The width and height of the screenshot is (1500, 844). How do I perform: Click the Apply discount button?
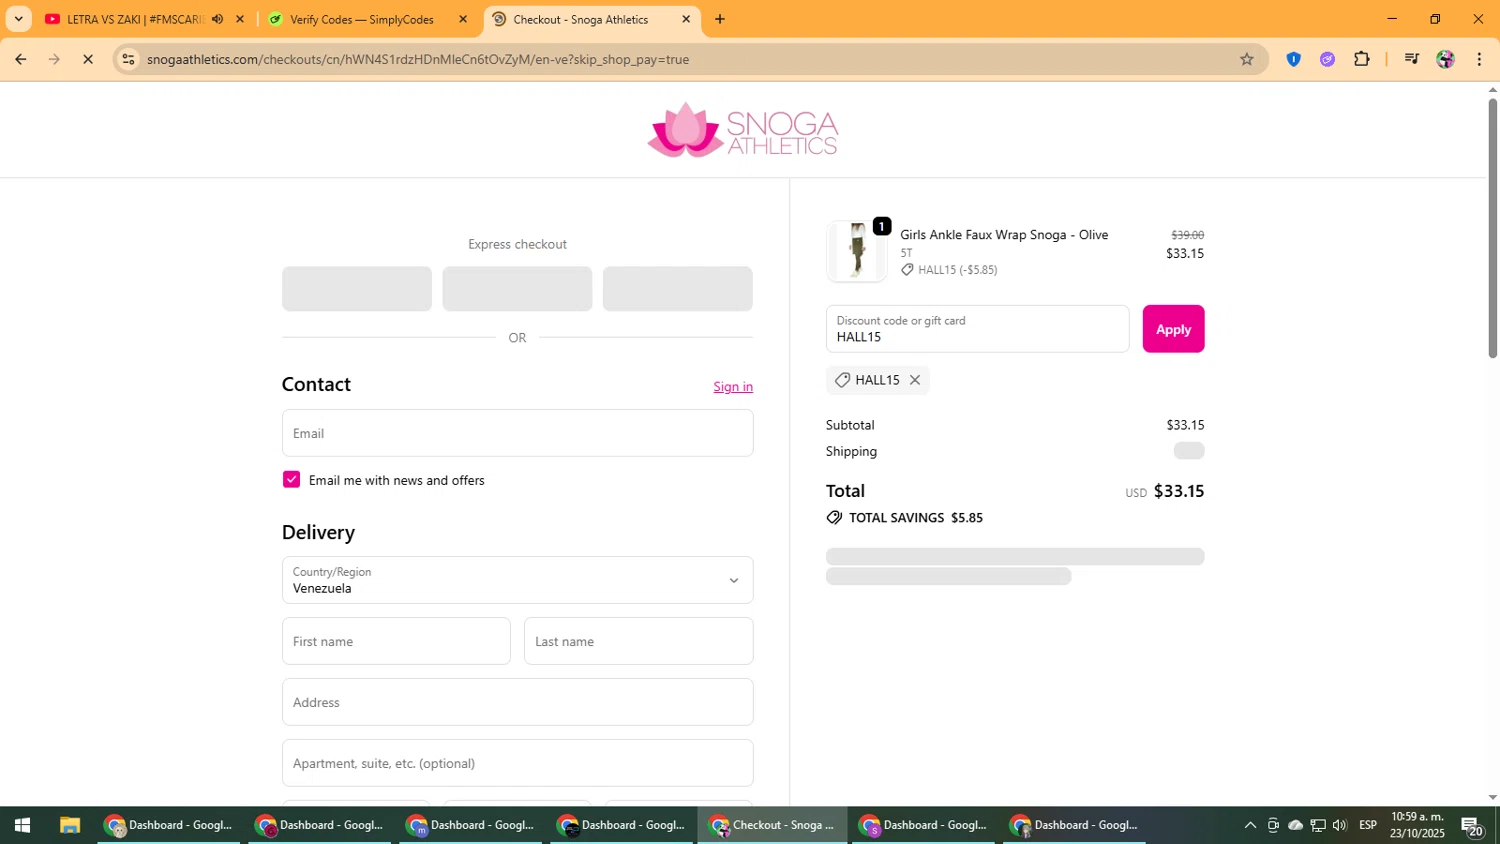[x=1173, y=329]
